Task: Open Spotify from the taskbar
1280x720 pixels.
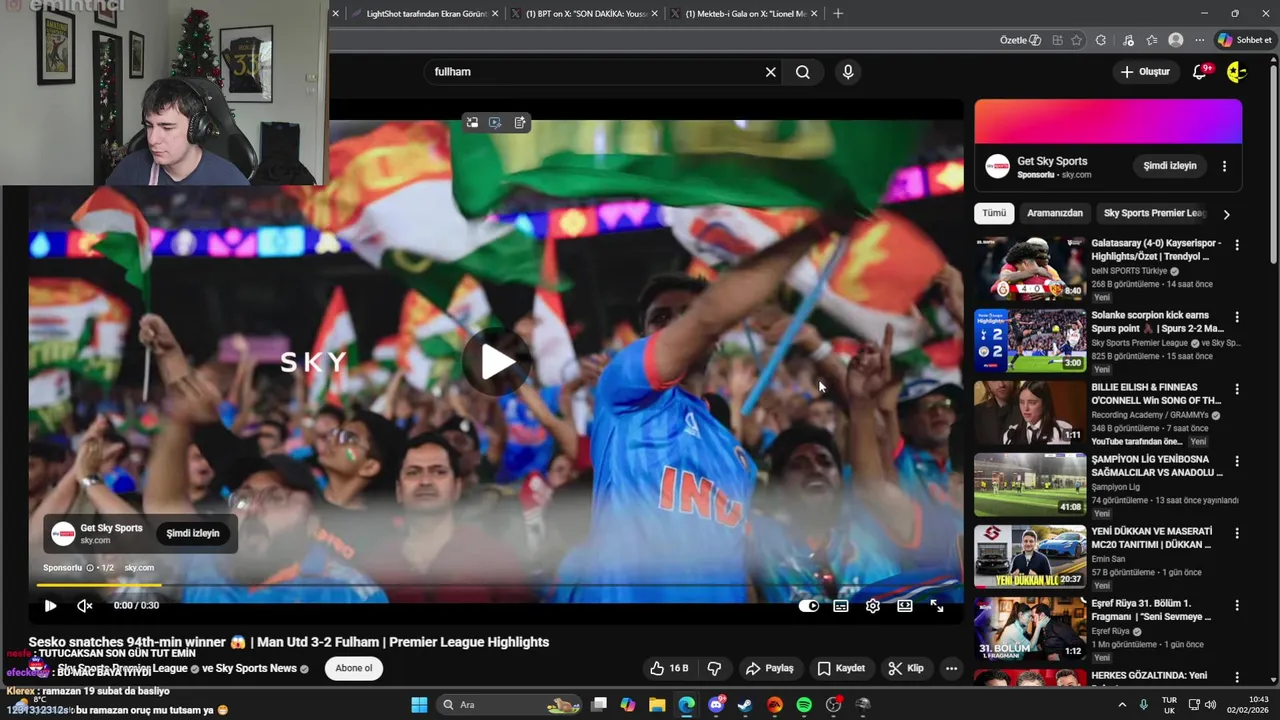Action: point(804,705)
